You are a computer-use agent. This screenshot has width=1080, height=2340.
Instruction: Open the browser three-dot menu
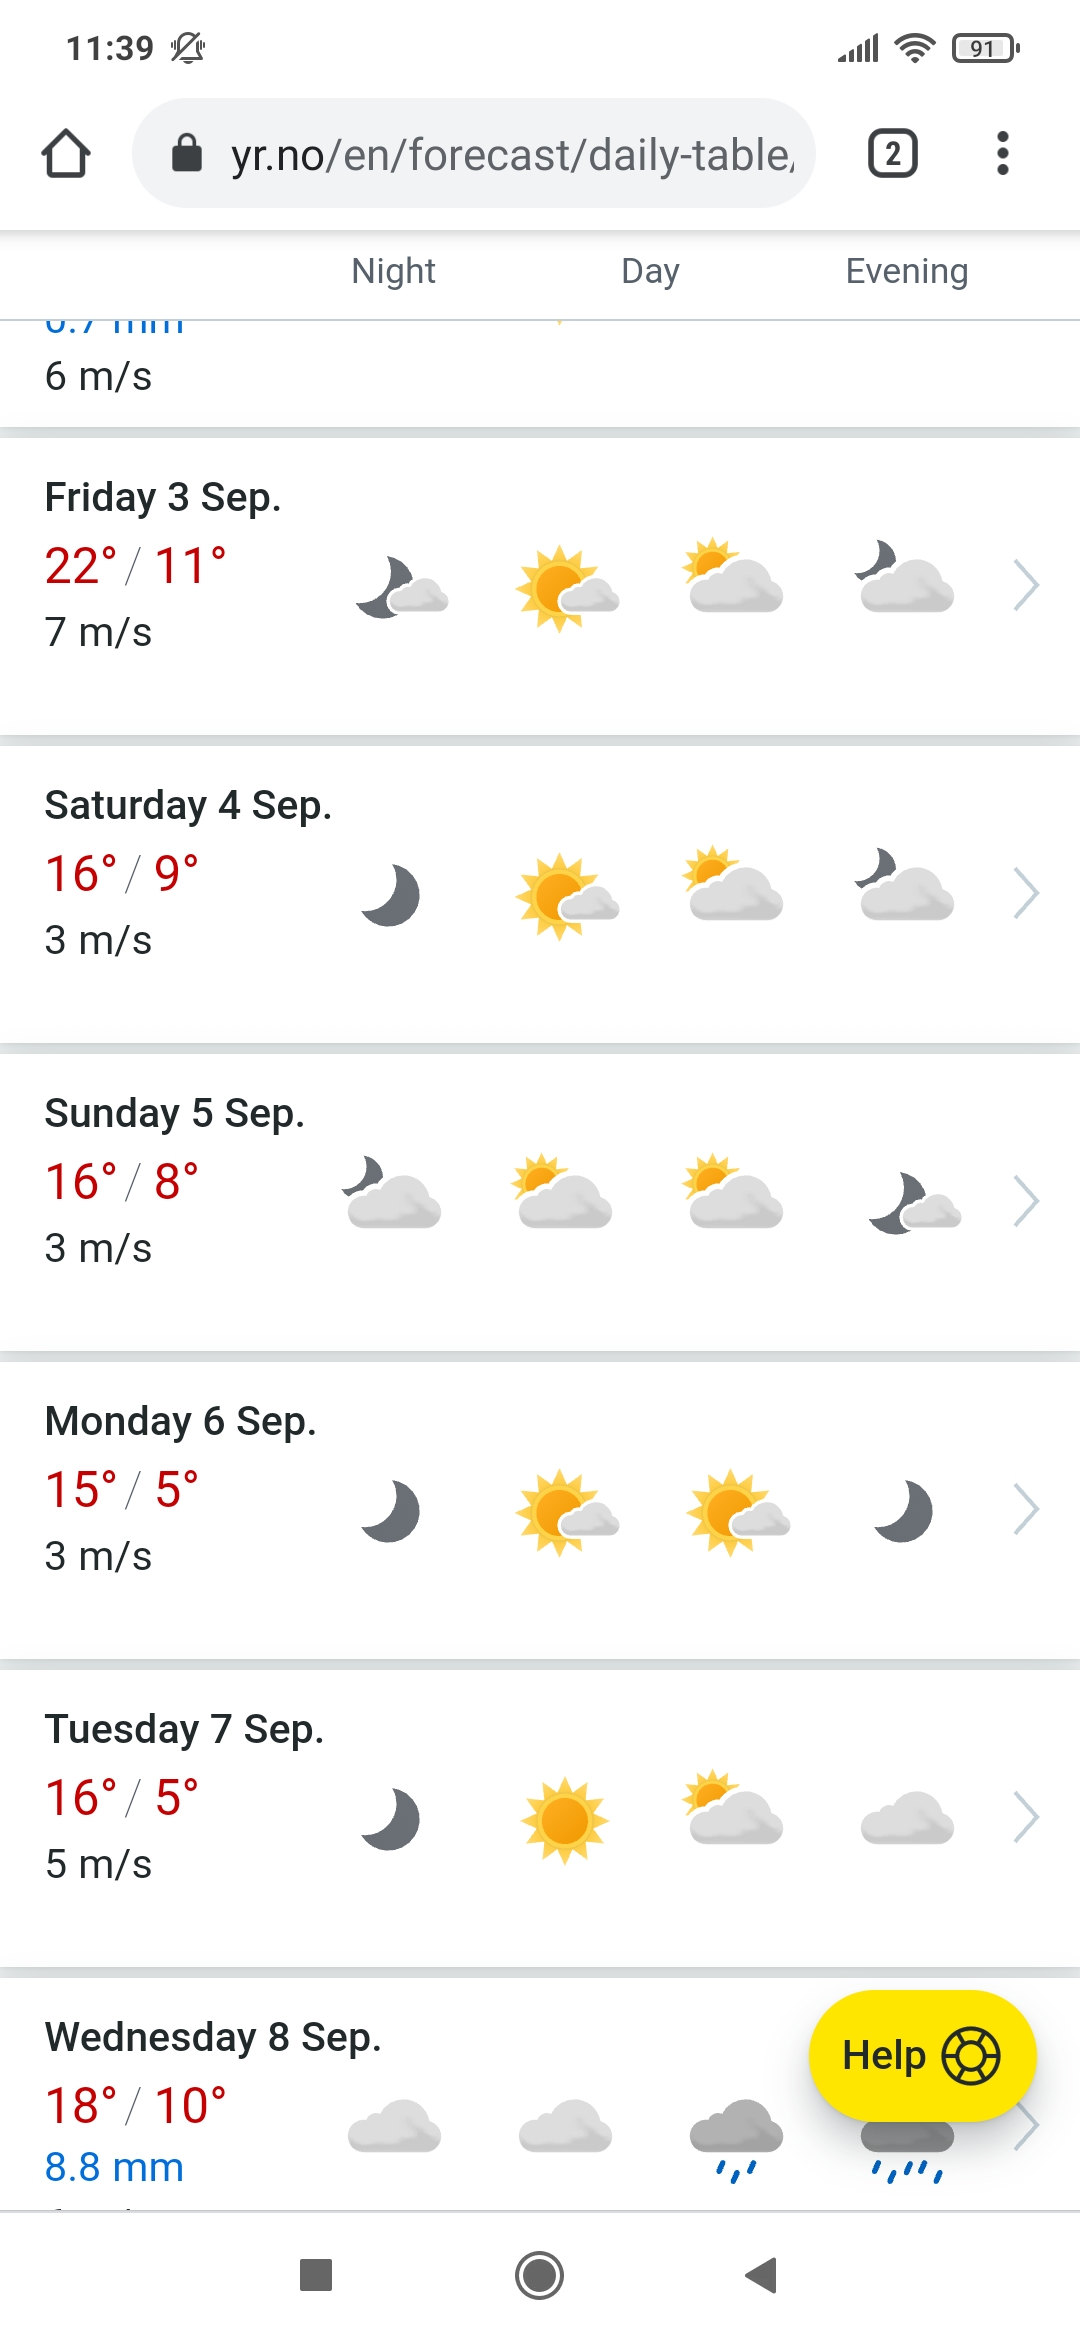1002,154
